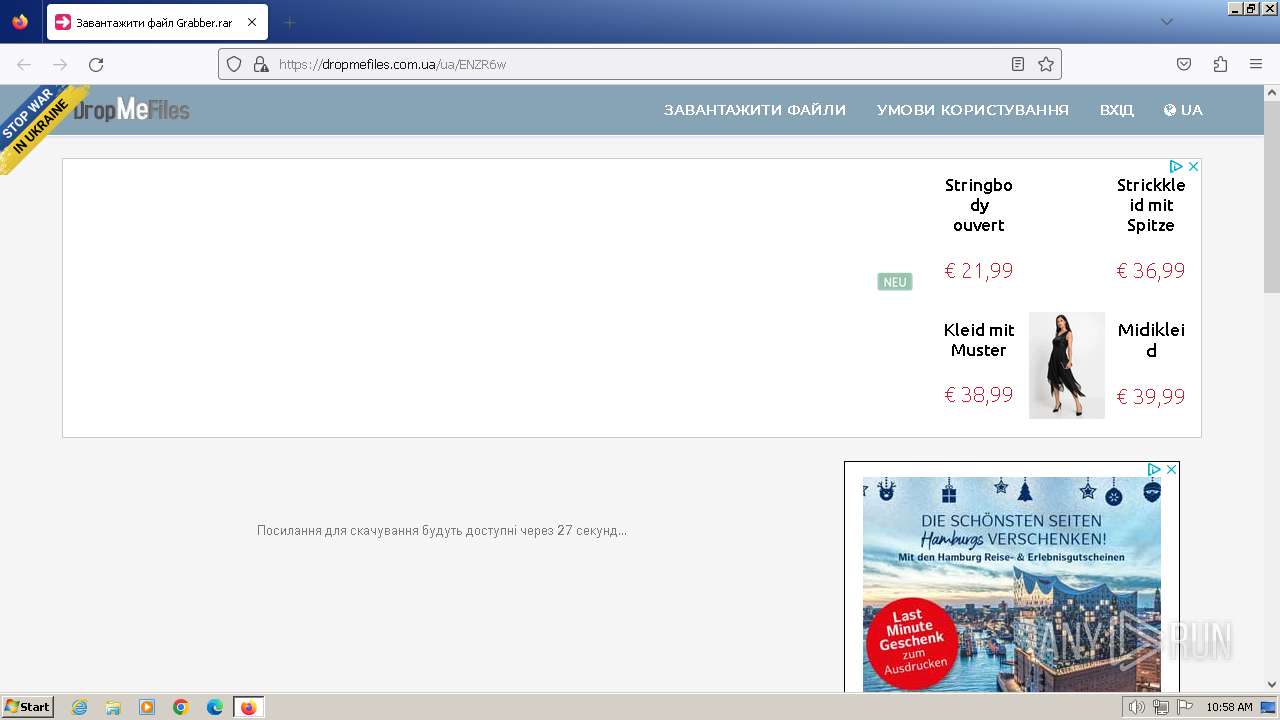Toggle reader view icon
1280x720 pixels.
point(1018,64)
